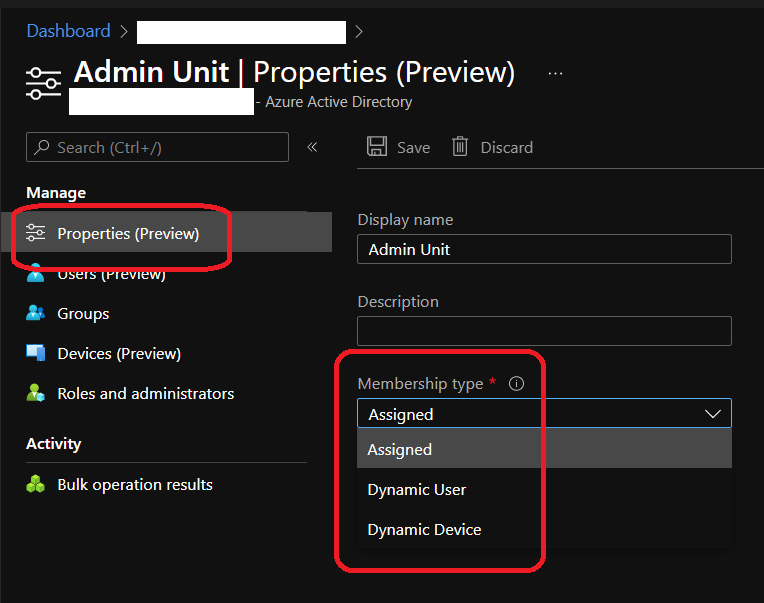The image size is (764, 603).
Task: Click the Devices (Preview) monitor icon
Action: click(36, 353)
